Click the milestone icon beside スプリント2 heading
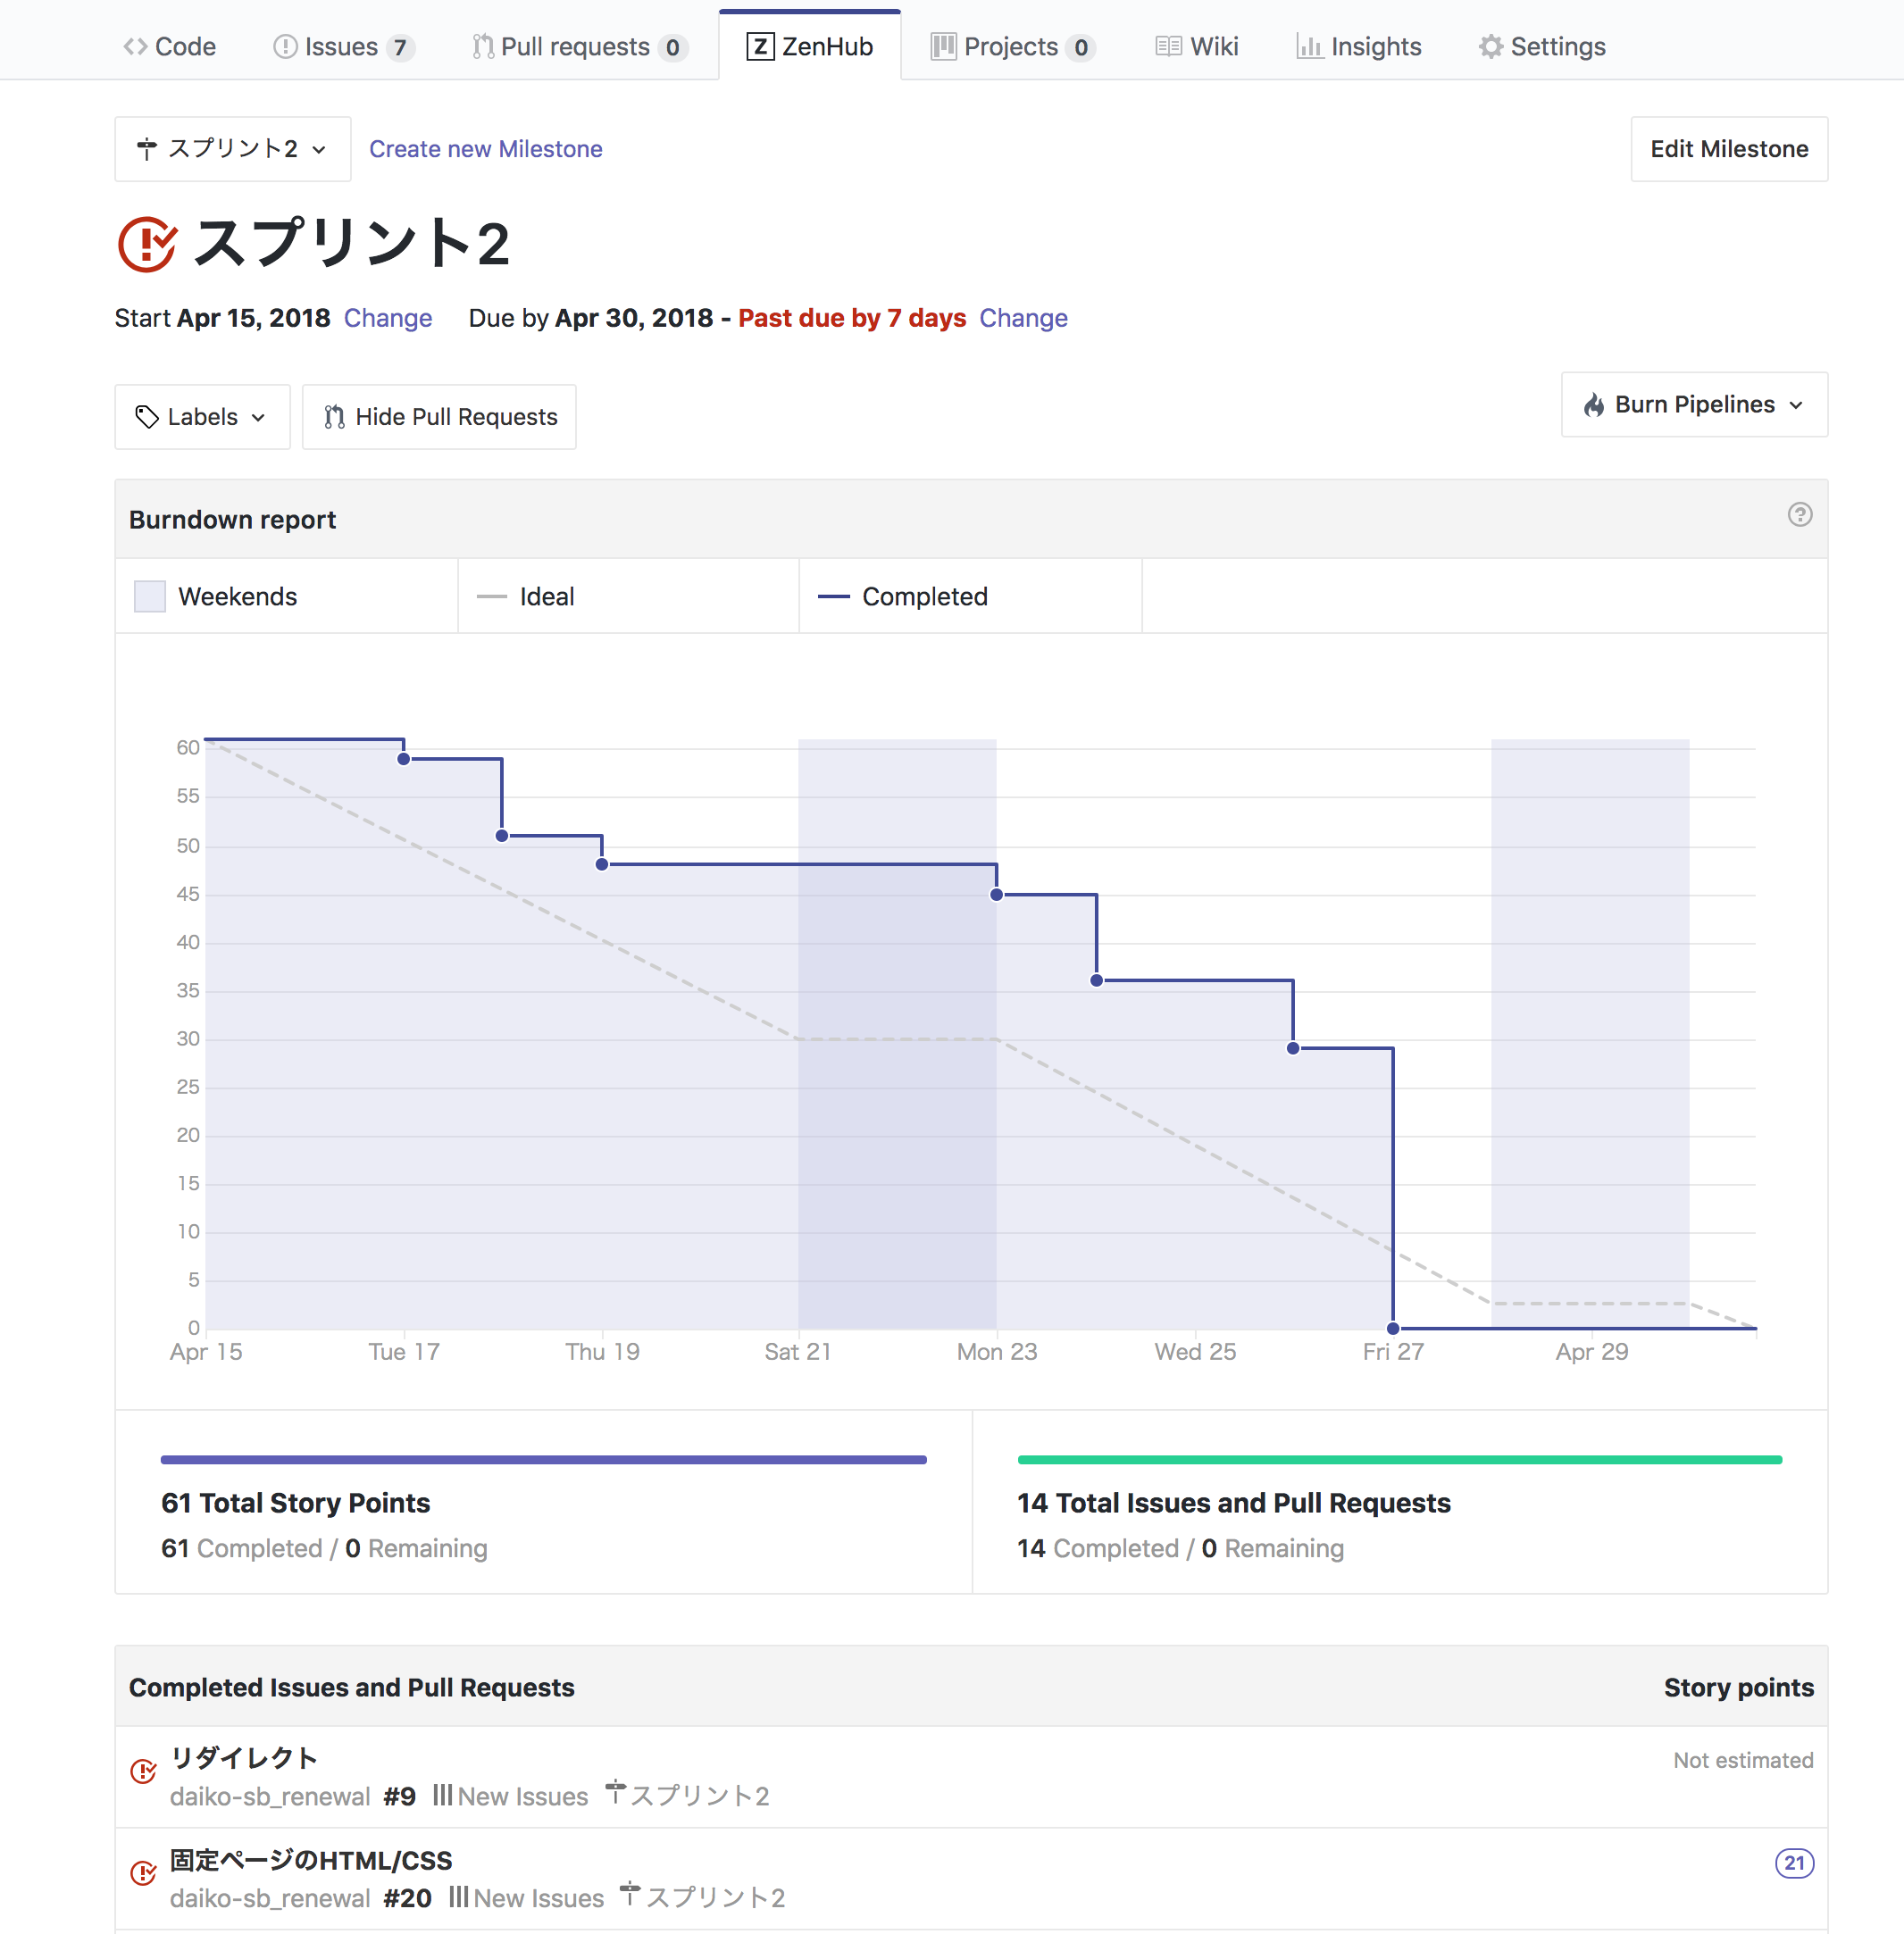 click(x=148, y=243)
